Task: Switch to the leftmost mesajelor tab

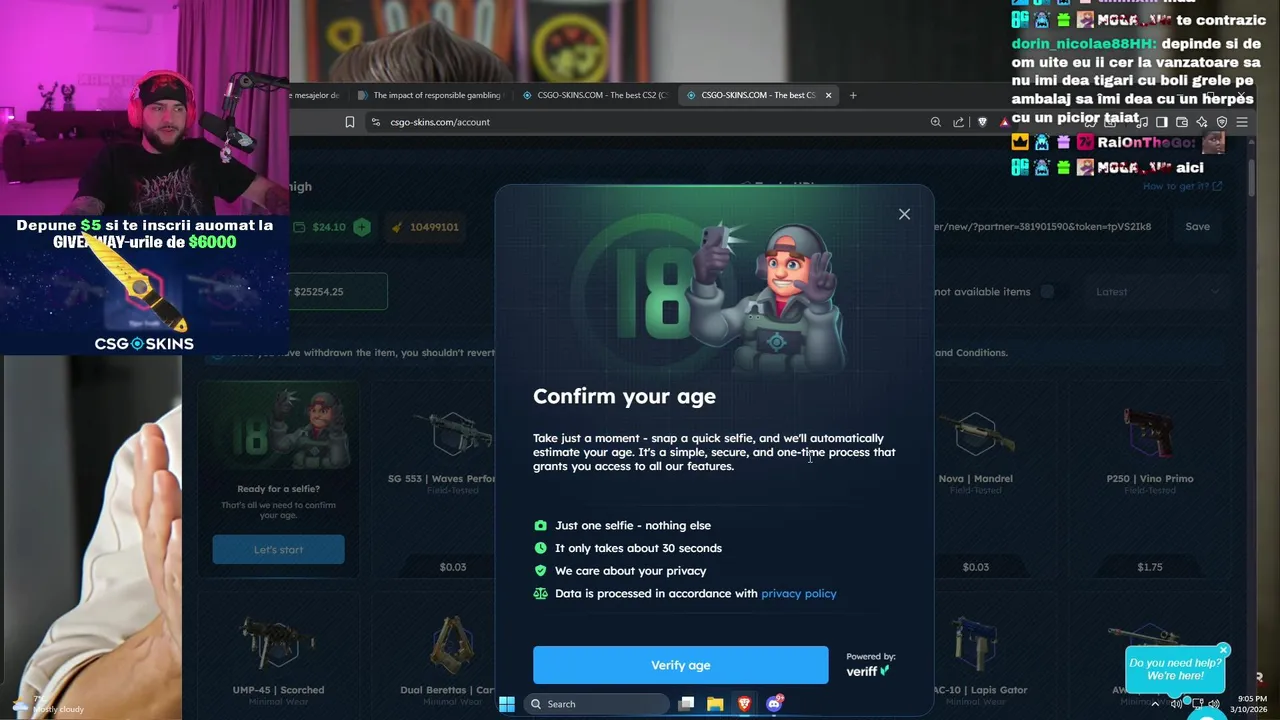Action: [316, 95]
